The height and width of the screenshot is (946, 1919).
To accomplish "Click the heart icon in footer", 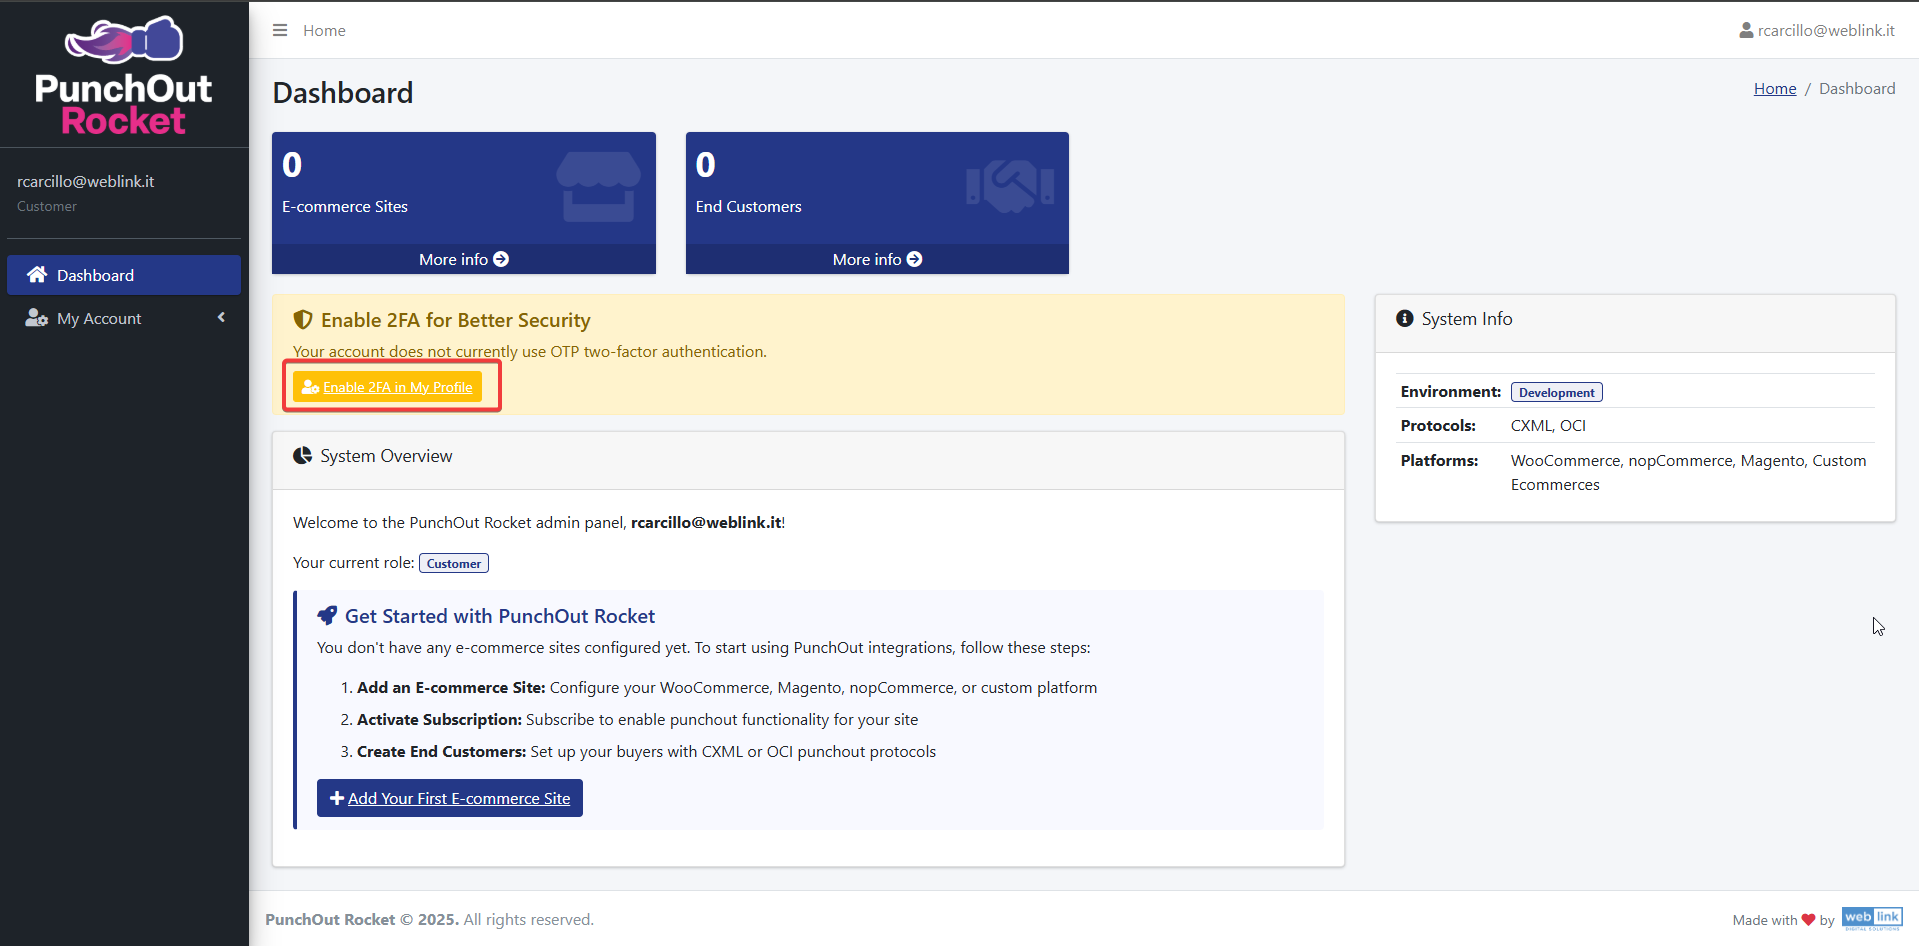I will [1808, 920].
